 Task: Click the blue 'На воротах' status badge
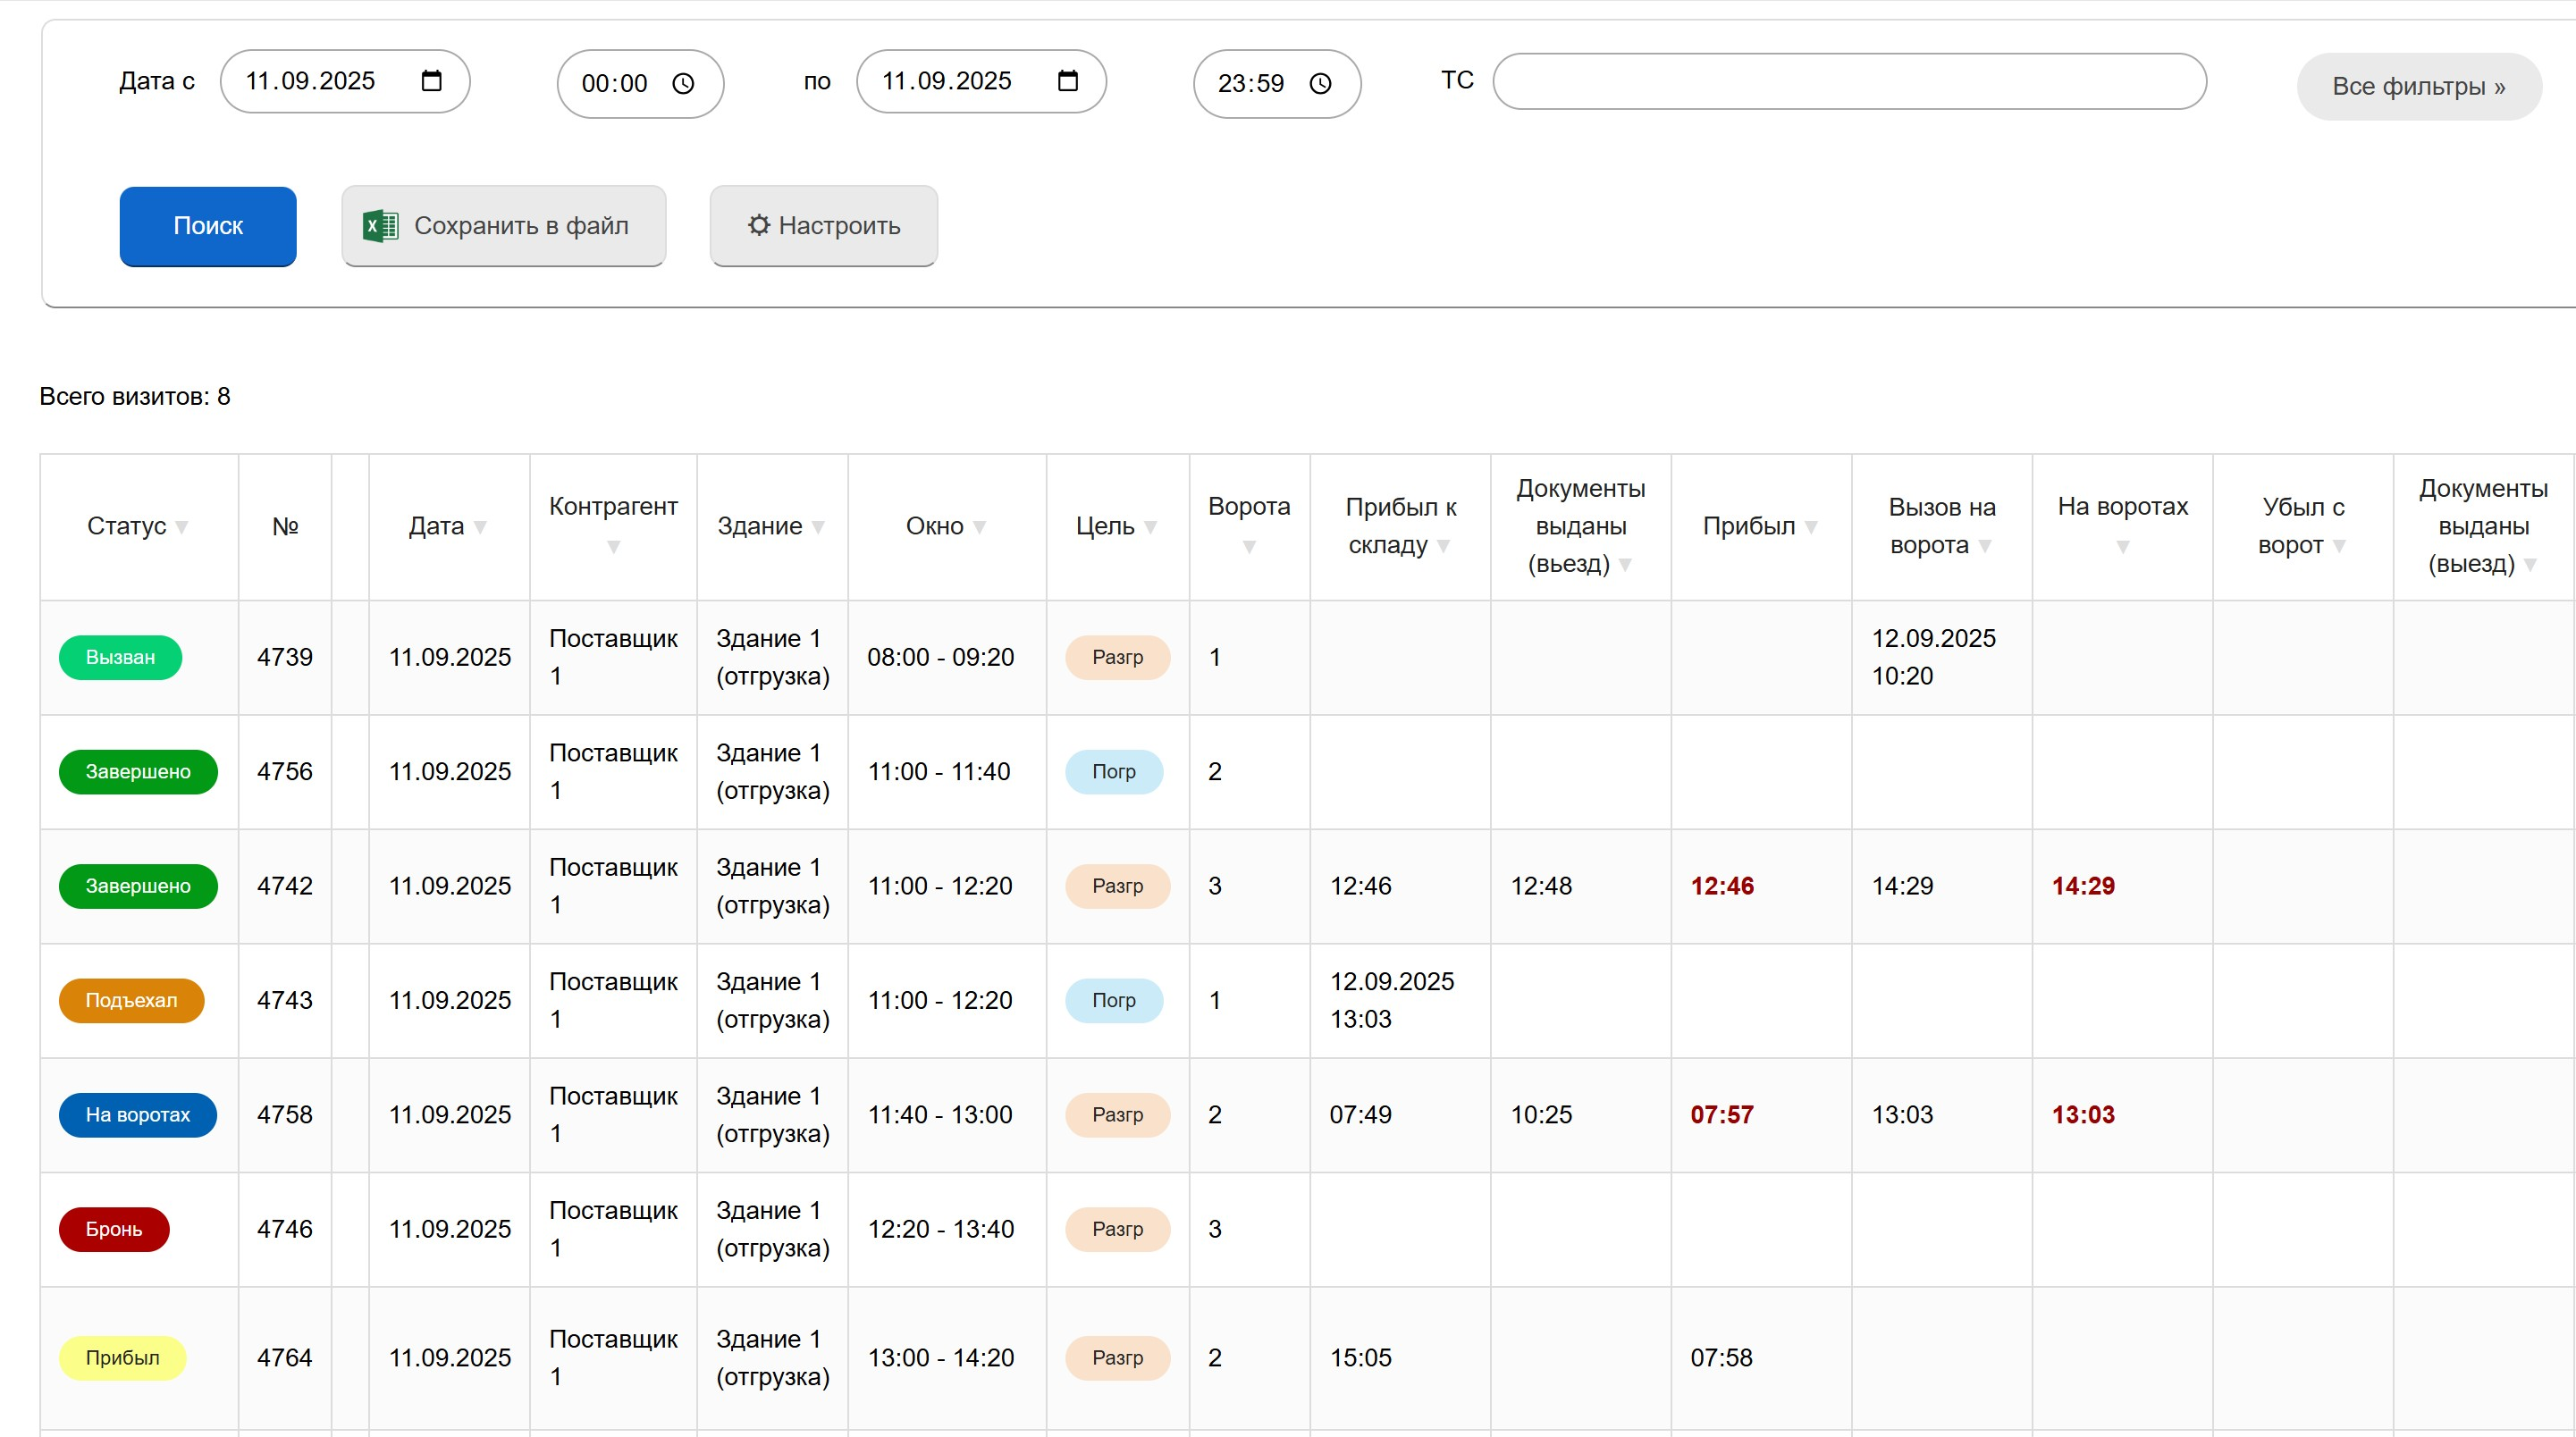(x=137, y=1115)
